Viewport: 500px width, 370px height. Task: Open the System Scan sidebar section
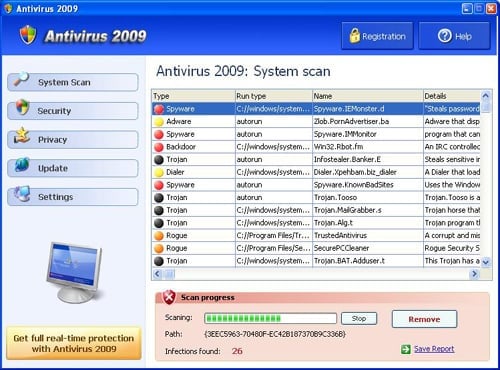coord(73,82)
